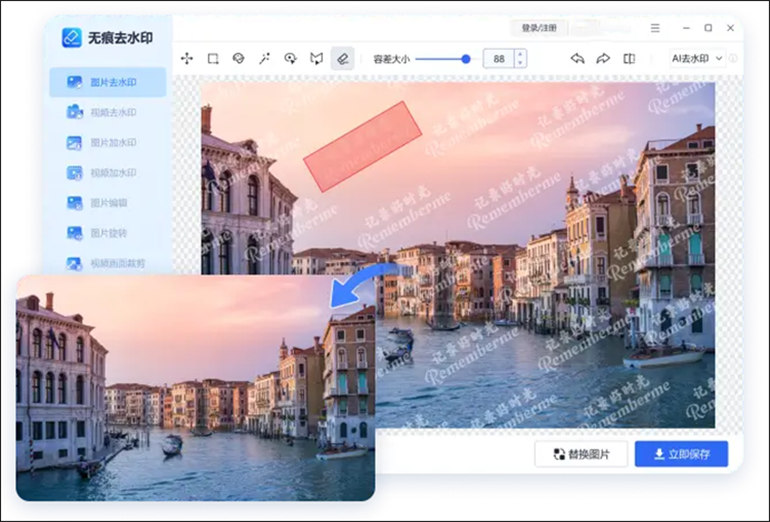Open 视频画面裁剪 in the sidebar
The image size is (770, 522).
tap(108, 263)
